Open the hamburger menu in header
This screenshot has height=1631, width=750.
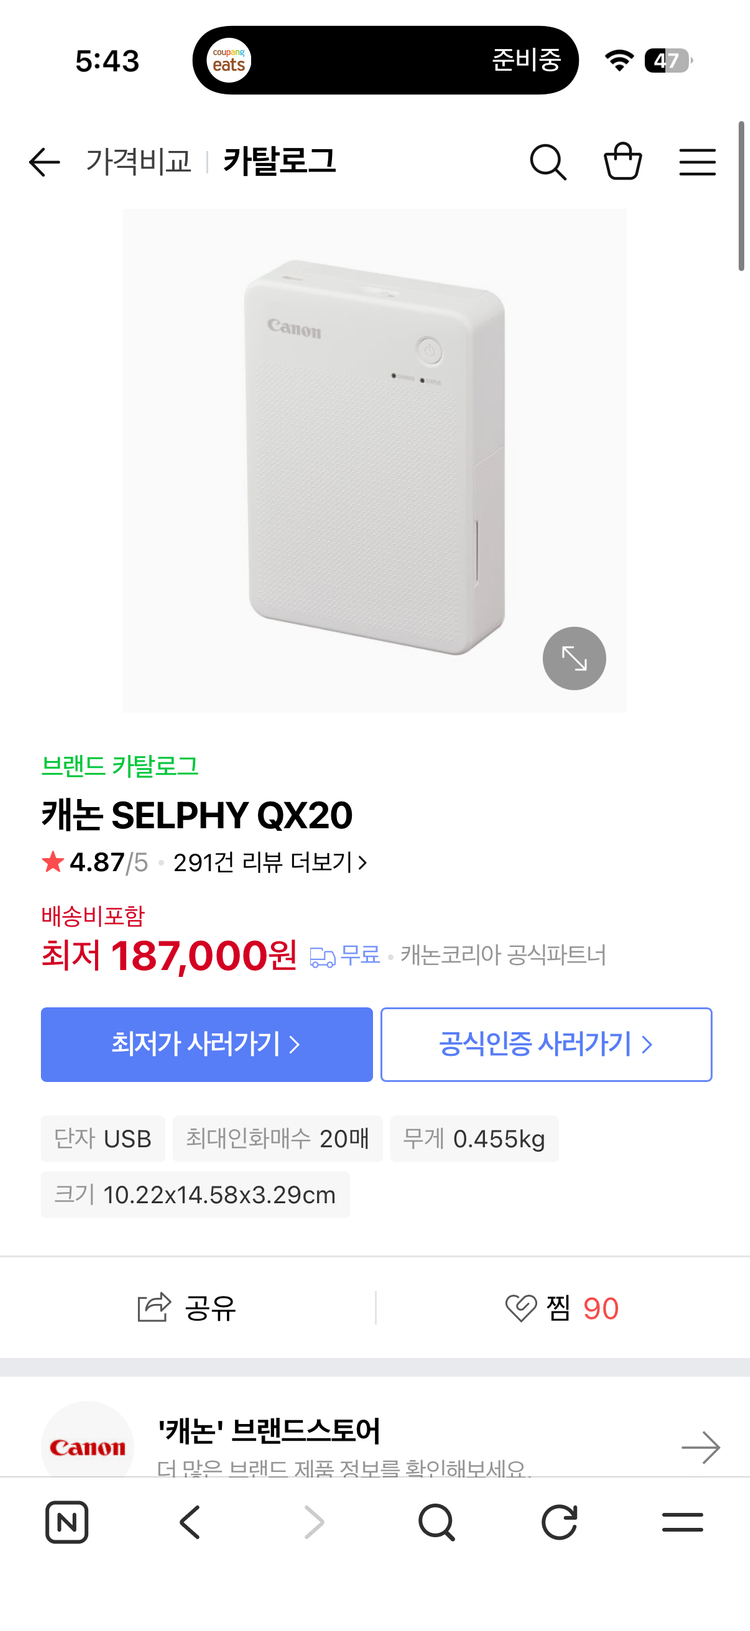pyautogui.click(x=697, y=162)
